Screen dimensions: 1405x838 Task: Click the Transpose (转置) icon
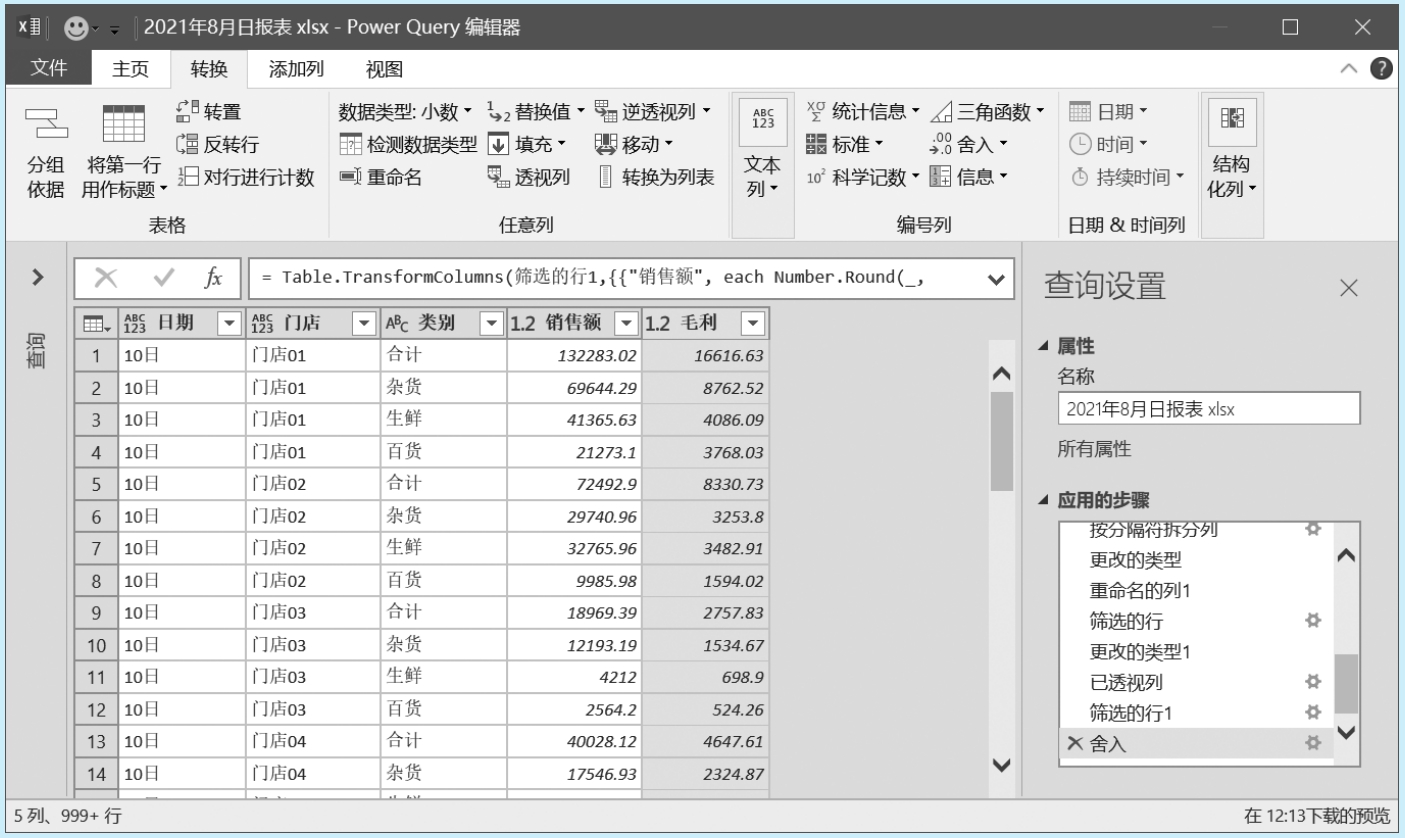pos(187,112)
